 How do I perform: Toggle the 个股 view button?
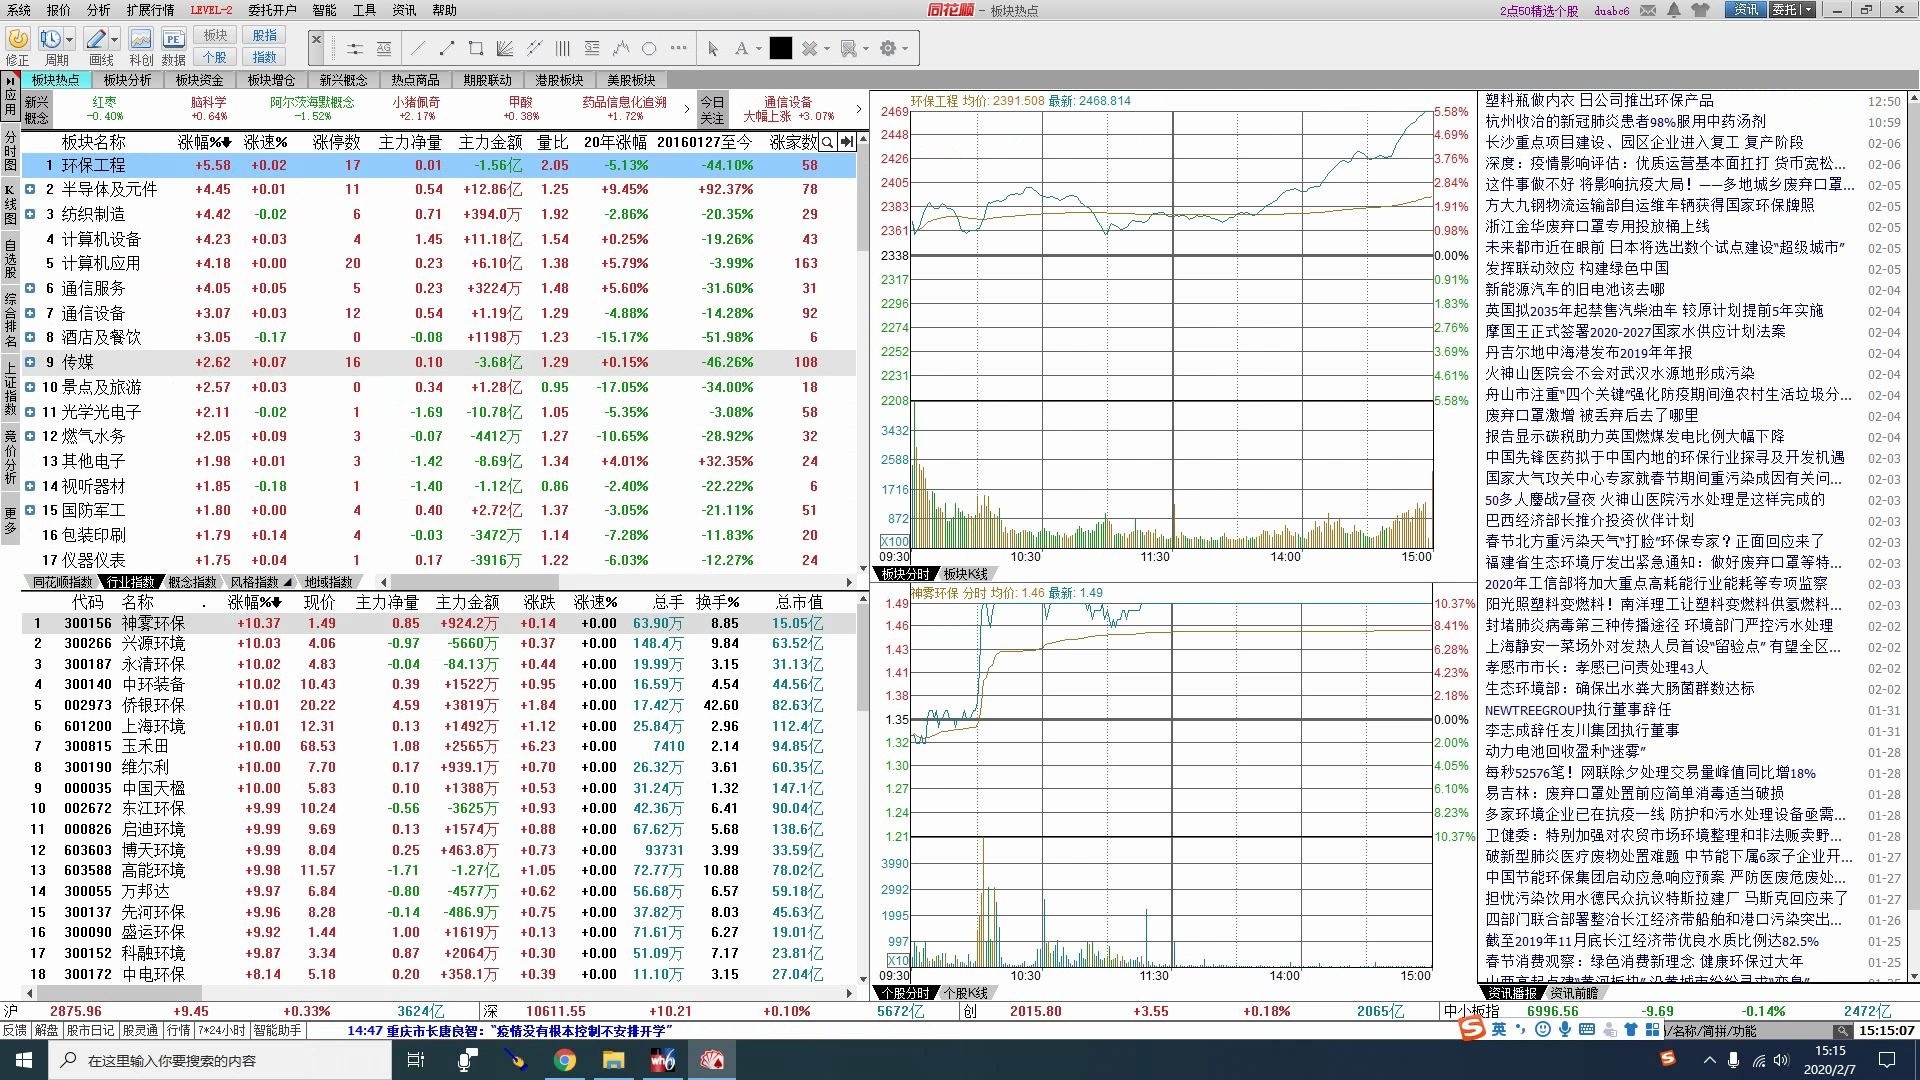pyautogui.click(x=216, y=57)
